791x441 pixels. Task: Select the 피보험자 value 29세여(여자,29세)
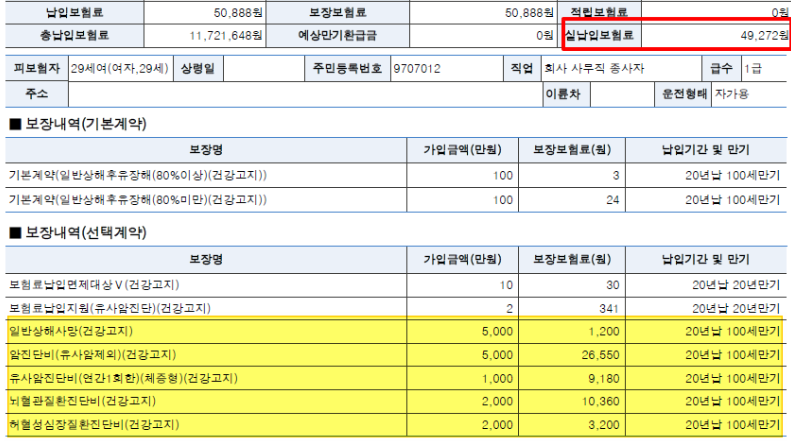click(120, 69)
